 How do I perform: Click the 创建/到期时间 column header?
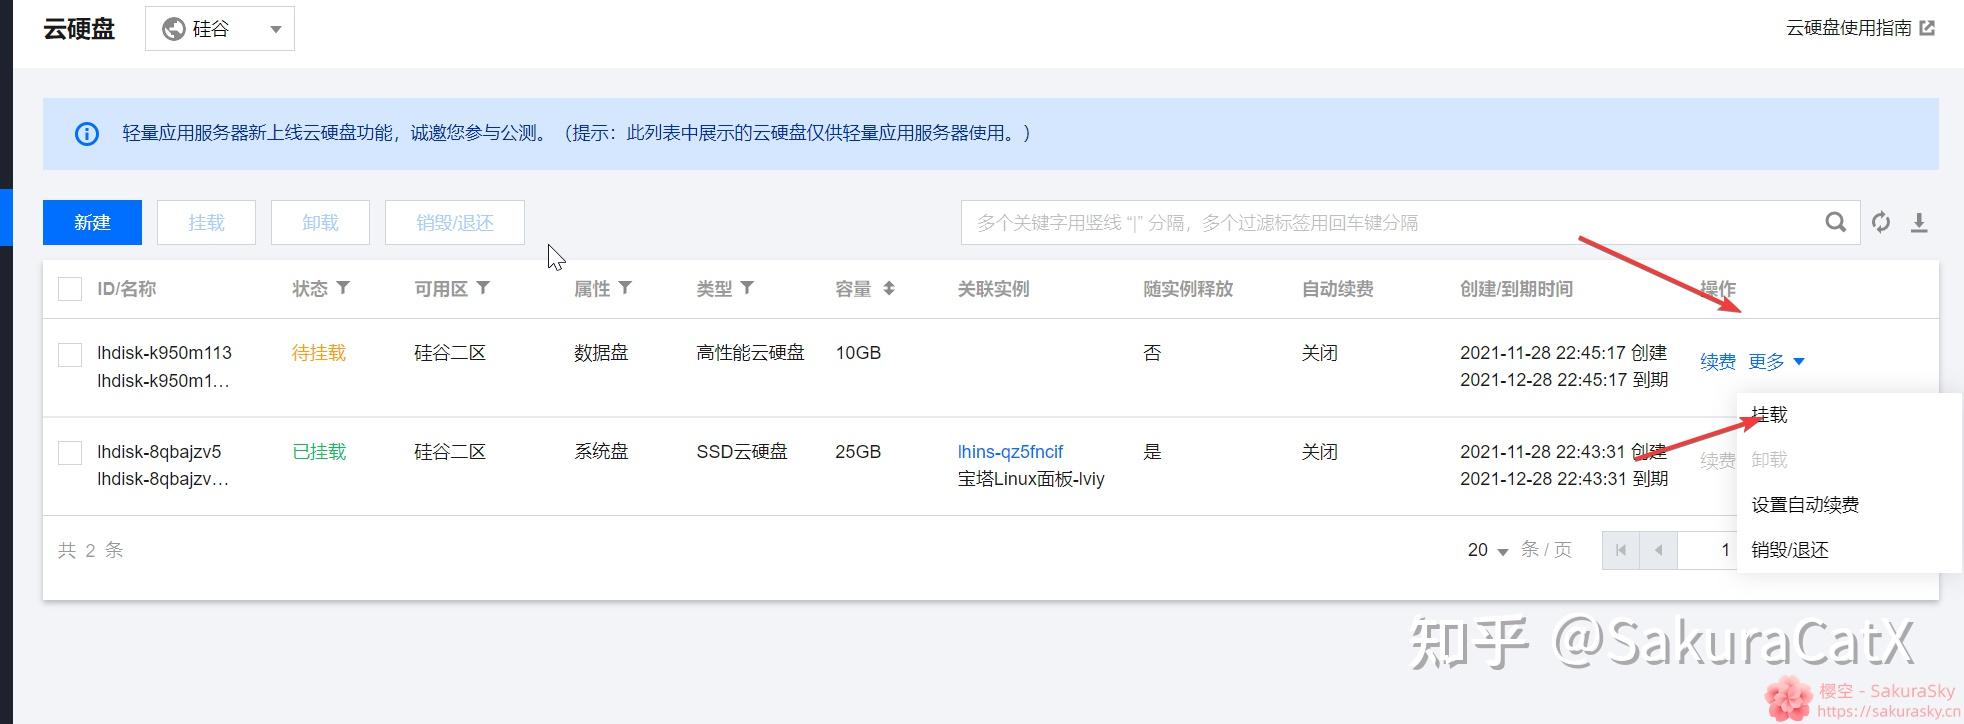pos(1516,289)
